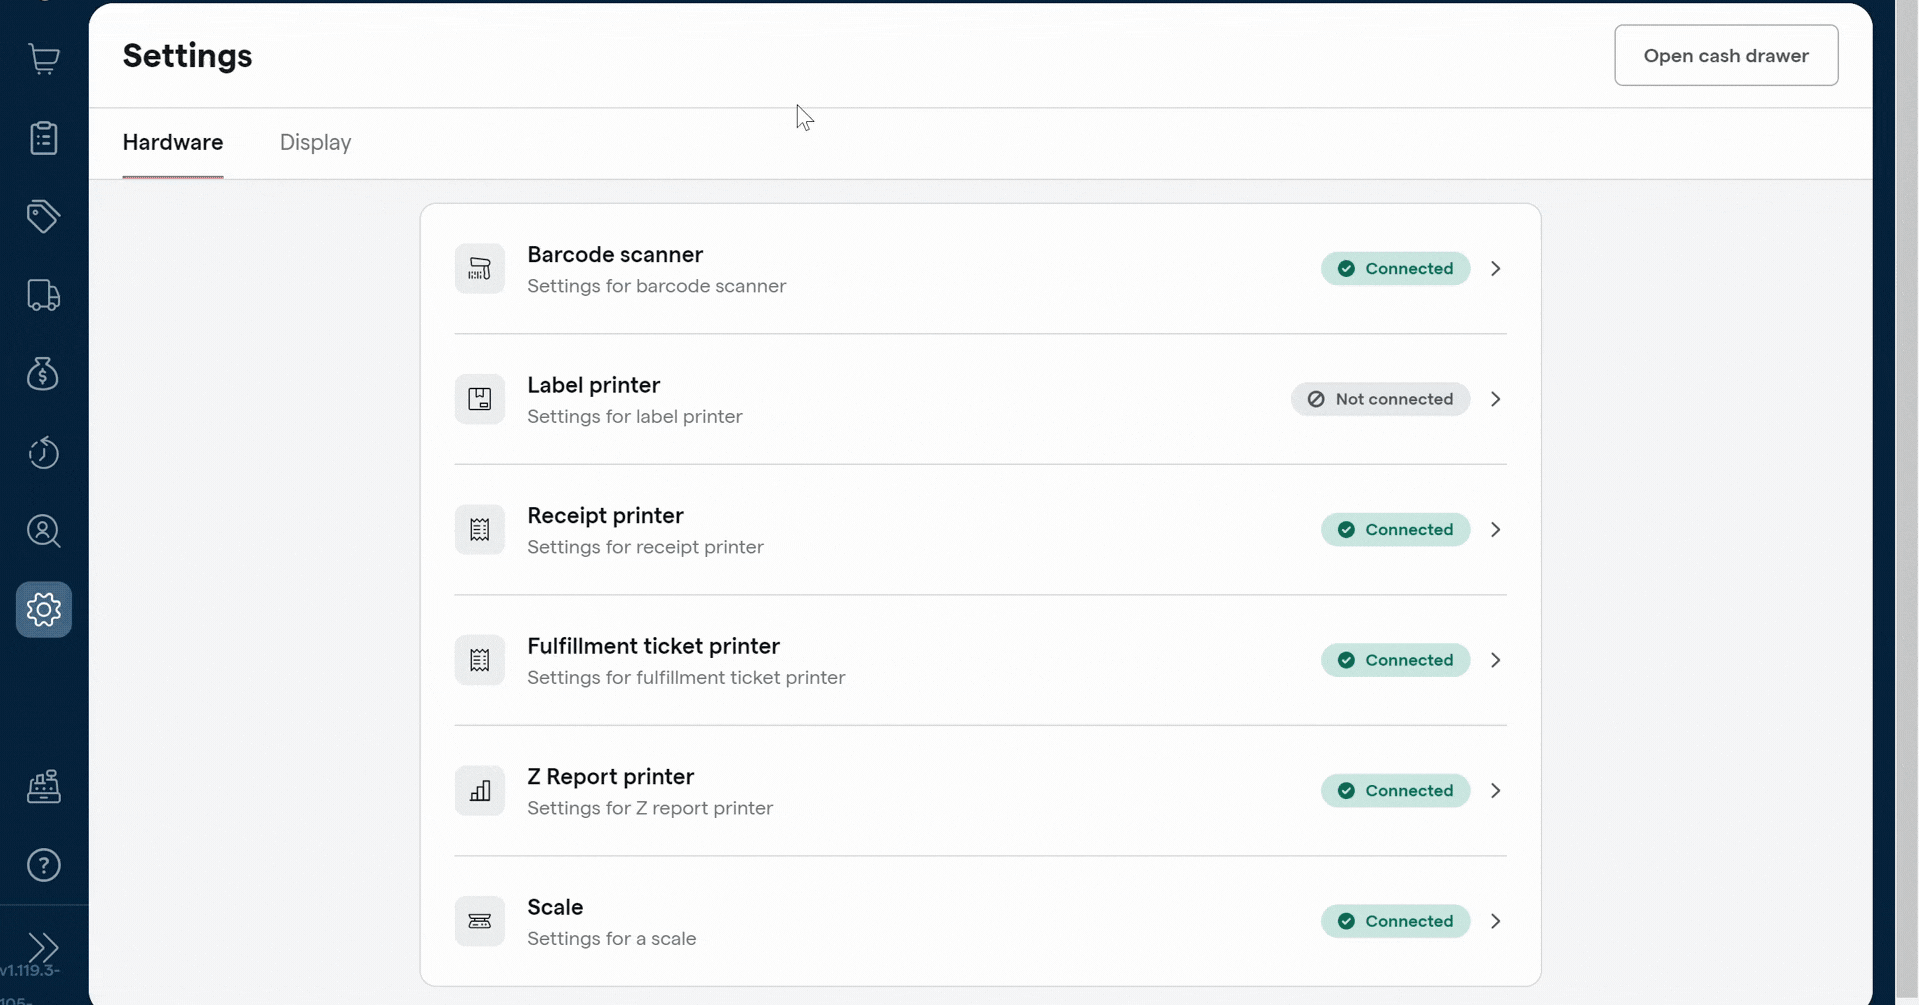Screen dimensions: 1919x1005
Task: Click the Label printer Not connected badge
Action: coord(1381,399)
